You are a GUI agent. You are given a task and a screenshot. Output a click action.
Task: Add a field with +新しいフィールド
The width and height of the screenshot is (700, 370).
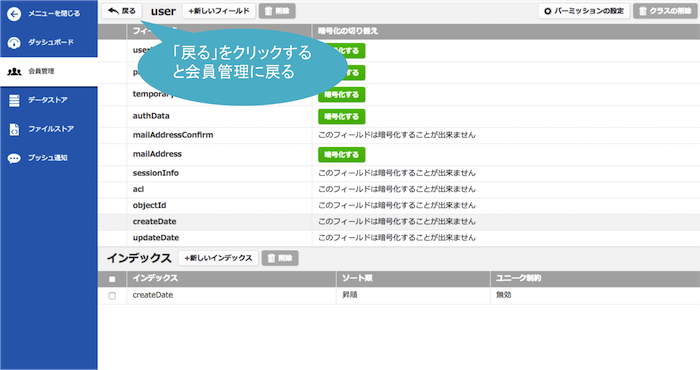coord(219,11)
